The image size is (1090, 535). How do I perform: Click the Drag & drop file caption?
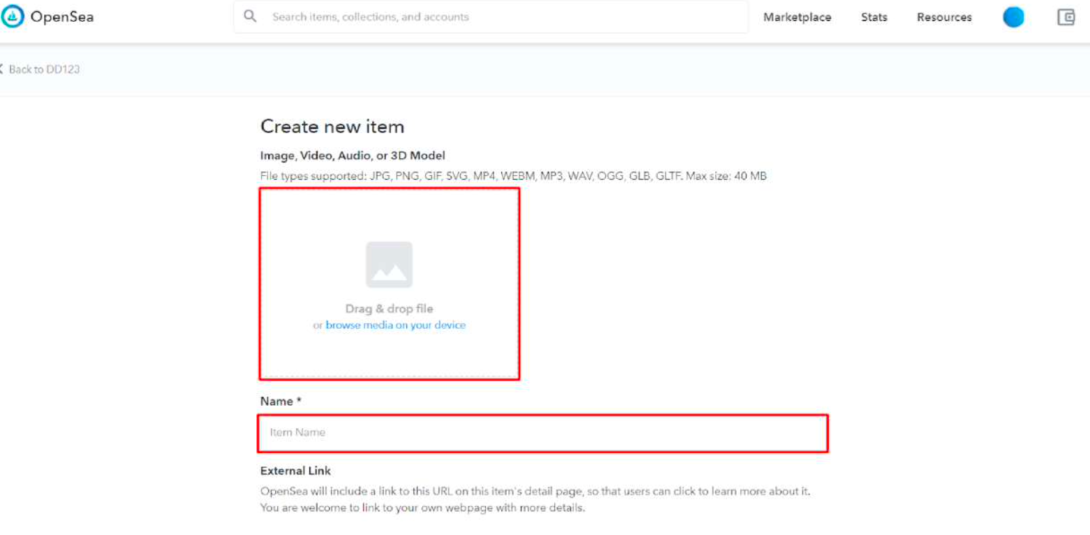[389, 308]
